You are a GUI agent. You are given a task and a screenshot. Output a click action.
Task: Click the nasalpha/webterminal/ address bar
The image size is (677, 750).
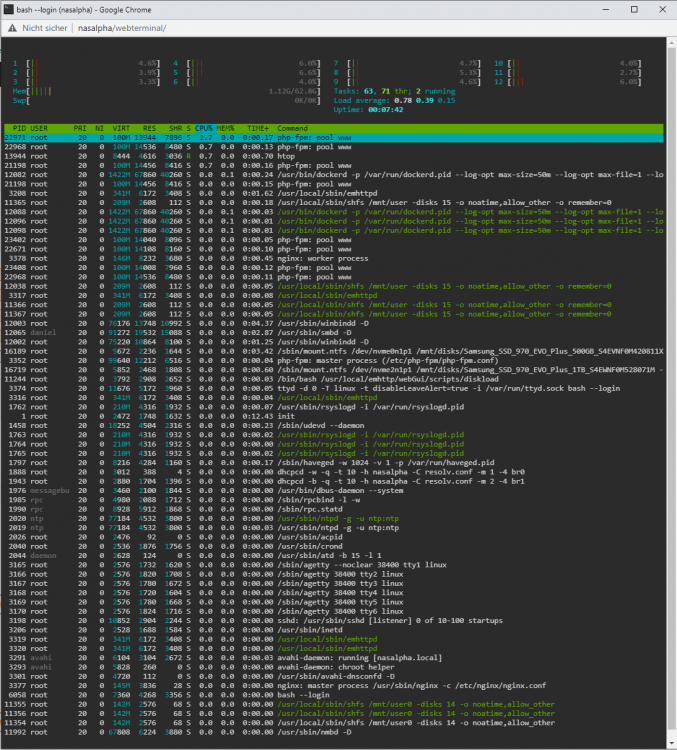[x=122, y=28]
